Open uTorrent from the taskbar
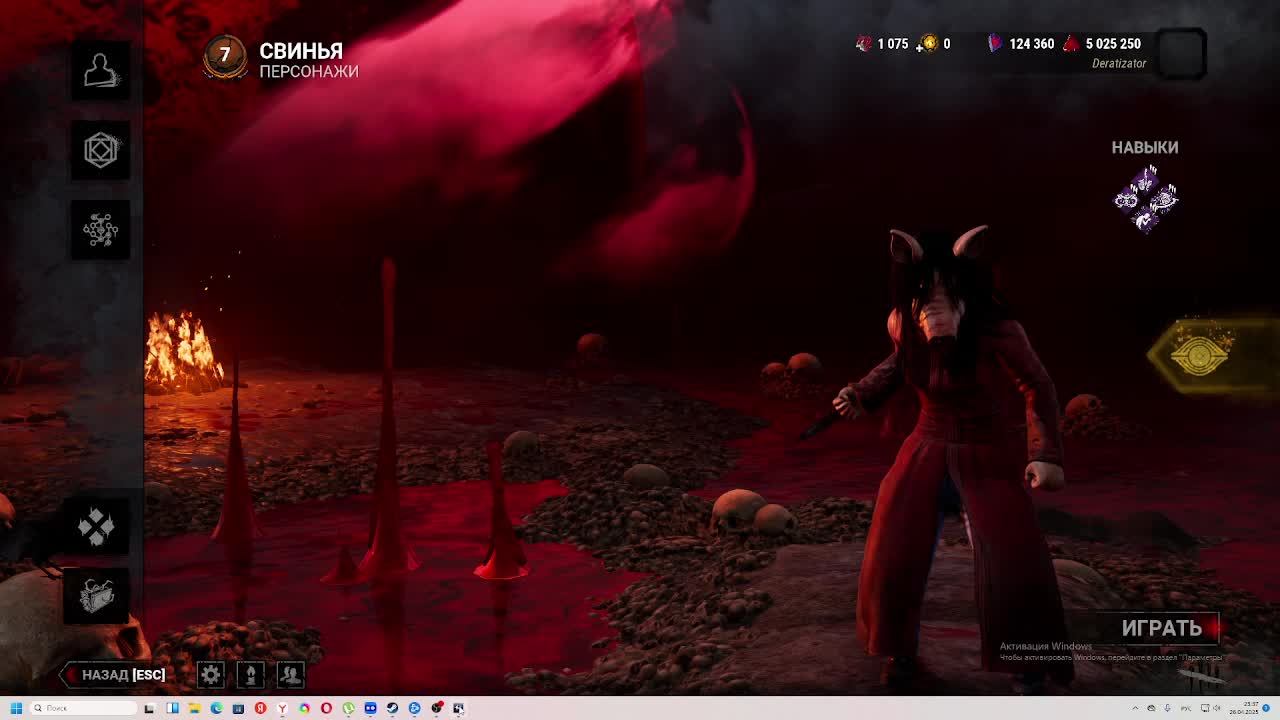 (x=348, y=708)
